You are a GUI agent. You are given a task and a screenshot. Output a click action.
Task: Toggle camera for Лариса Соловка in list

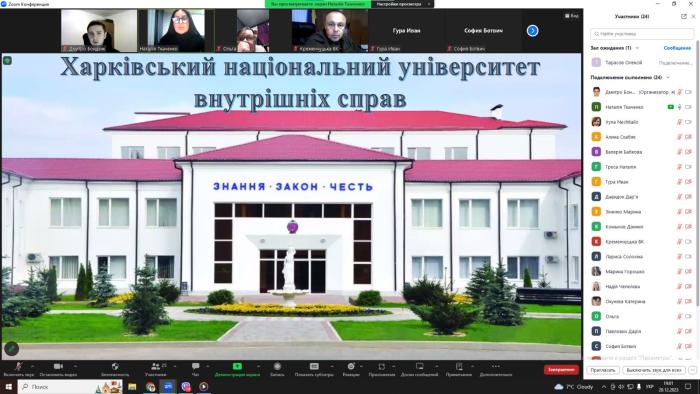688,257
